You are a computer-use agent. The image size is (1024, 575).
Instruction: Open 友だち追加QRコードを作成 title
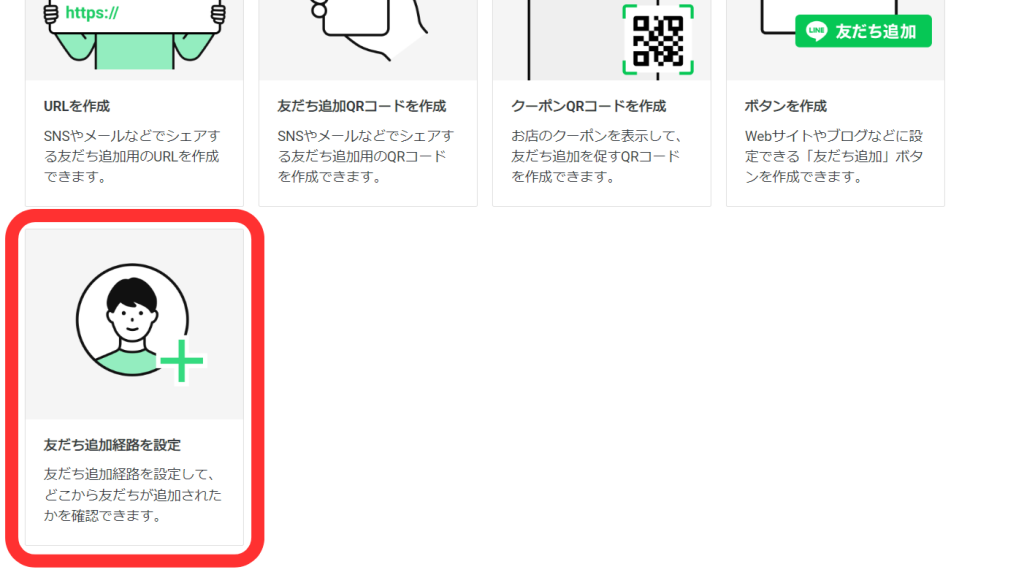click(361, 106)
